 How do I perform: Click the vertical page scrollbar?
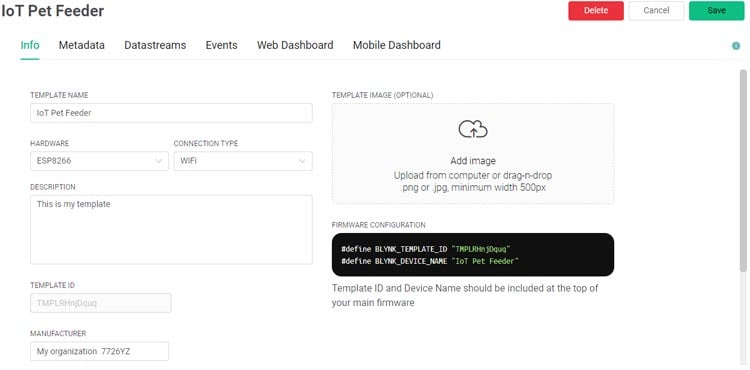743,170
